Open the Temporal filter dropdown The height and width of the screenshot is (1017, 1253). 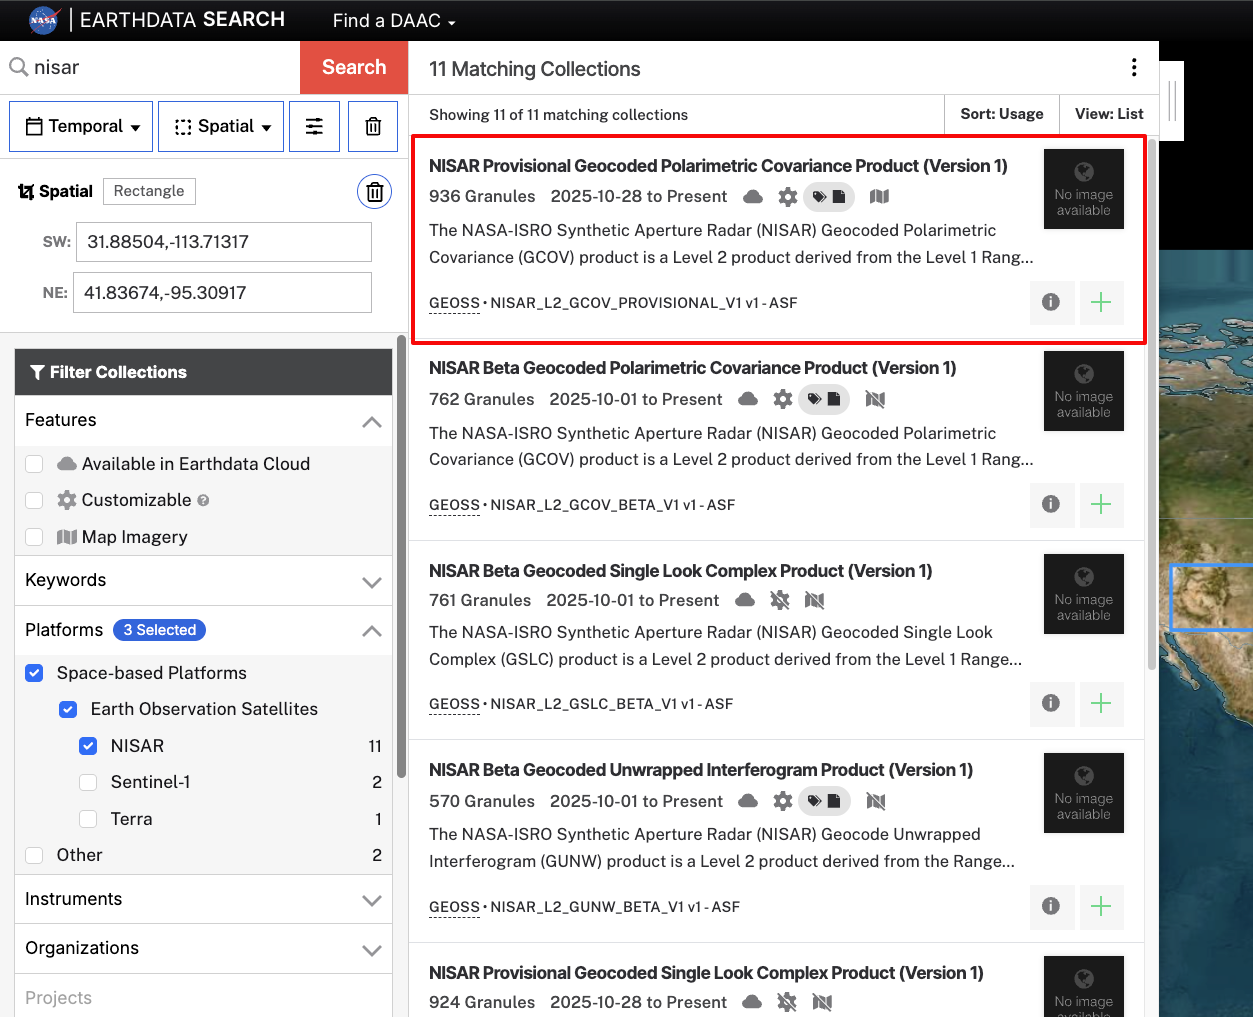click(81, 126)
